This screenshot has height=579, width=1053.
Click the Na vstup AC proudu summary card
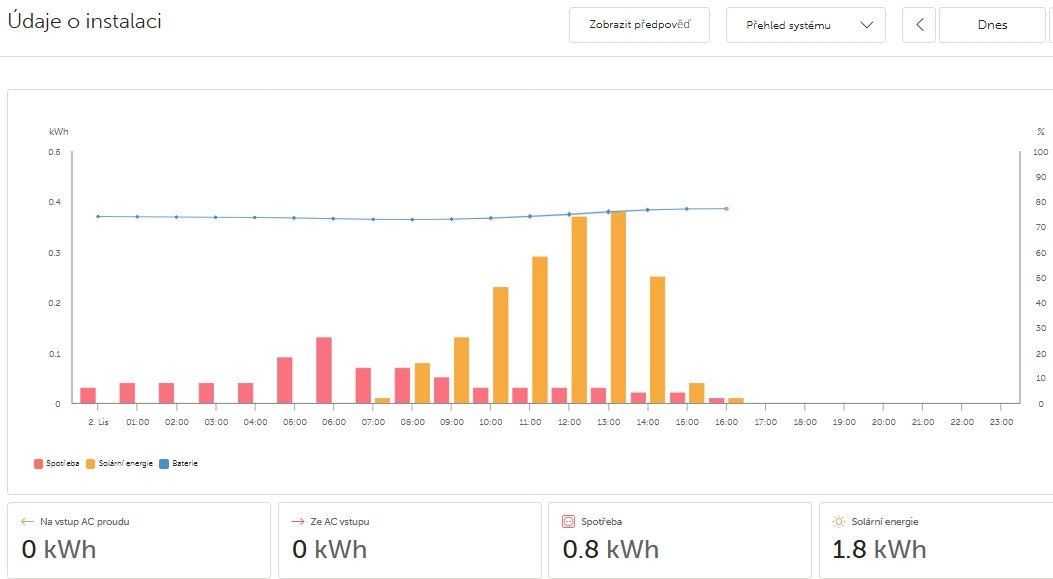pos(139,540)
